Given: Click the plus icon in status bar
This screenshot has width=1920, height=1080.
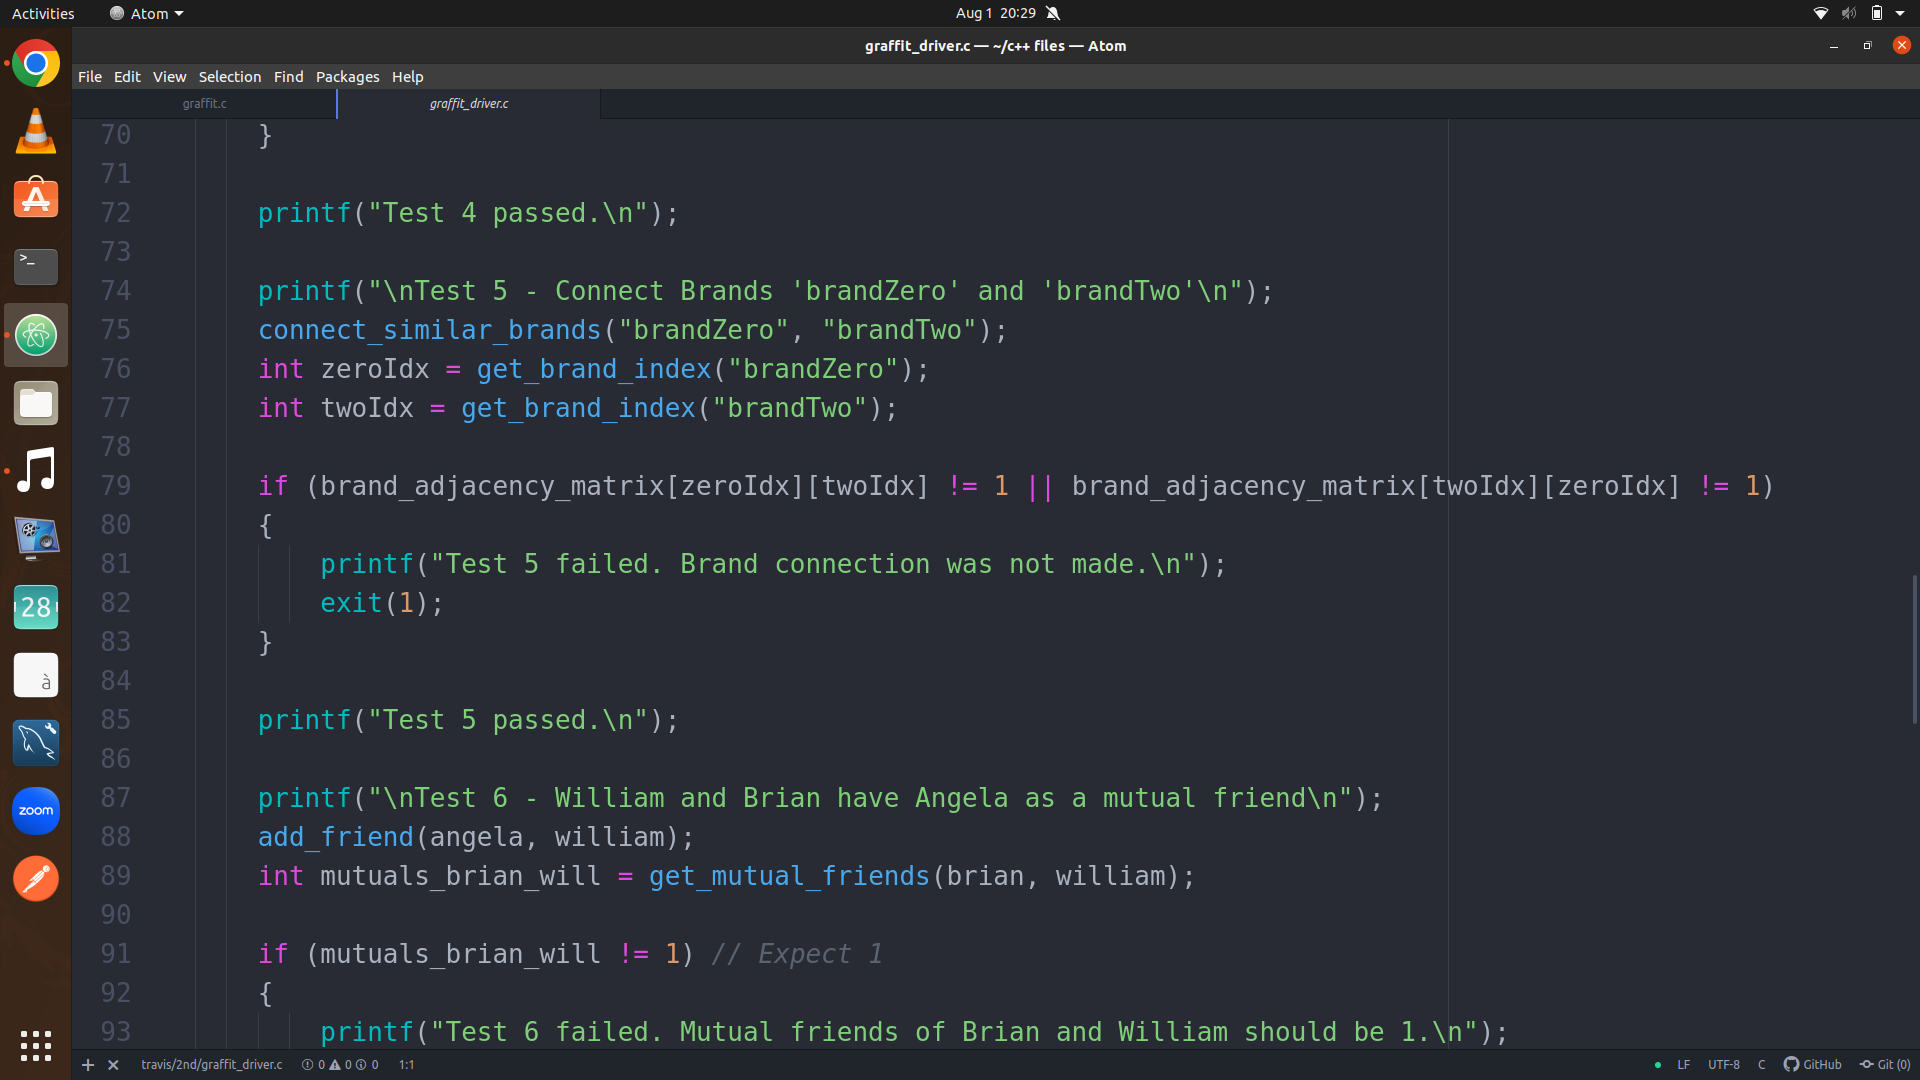Looking at the screenshot, I should (88, 1065).
